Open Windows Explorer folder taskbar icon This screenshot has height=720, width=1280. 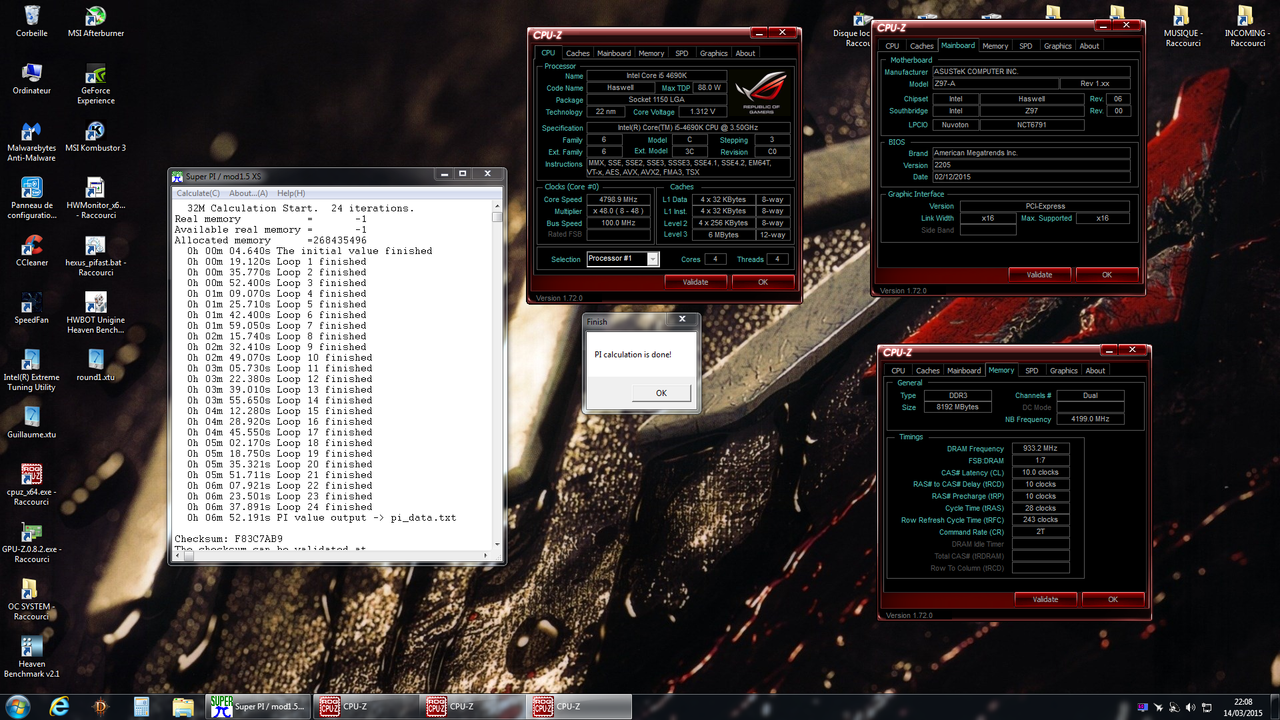(x=183, y=707)
